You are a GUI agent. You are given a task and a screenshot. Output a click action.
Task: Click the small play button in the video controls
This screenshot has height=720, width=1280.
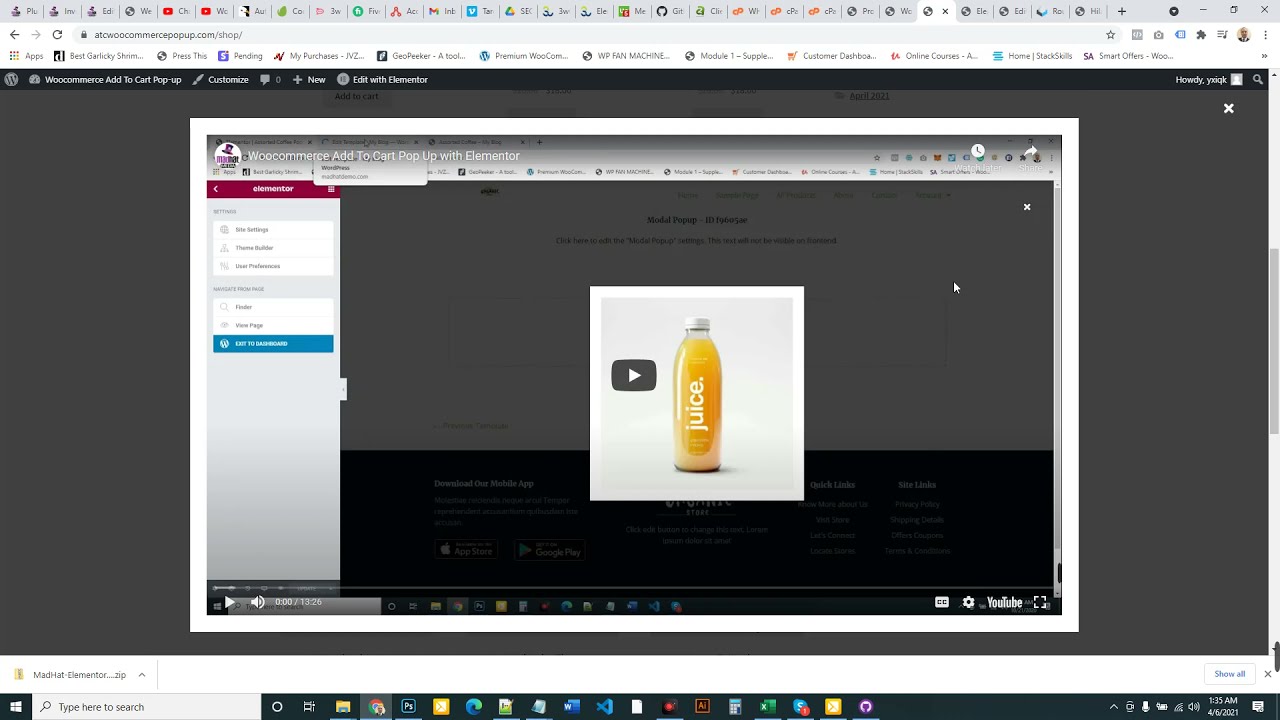tap(229, 602)
